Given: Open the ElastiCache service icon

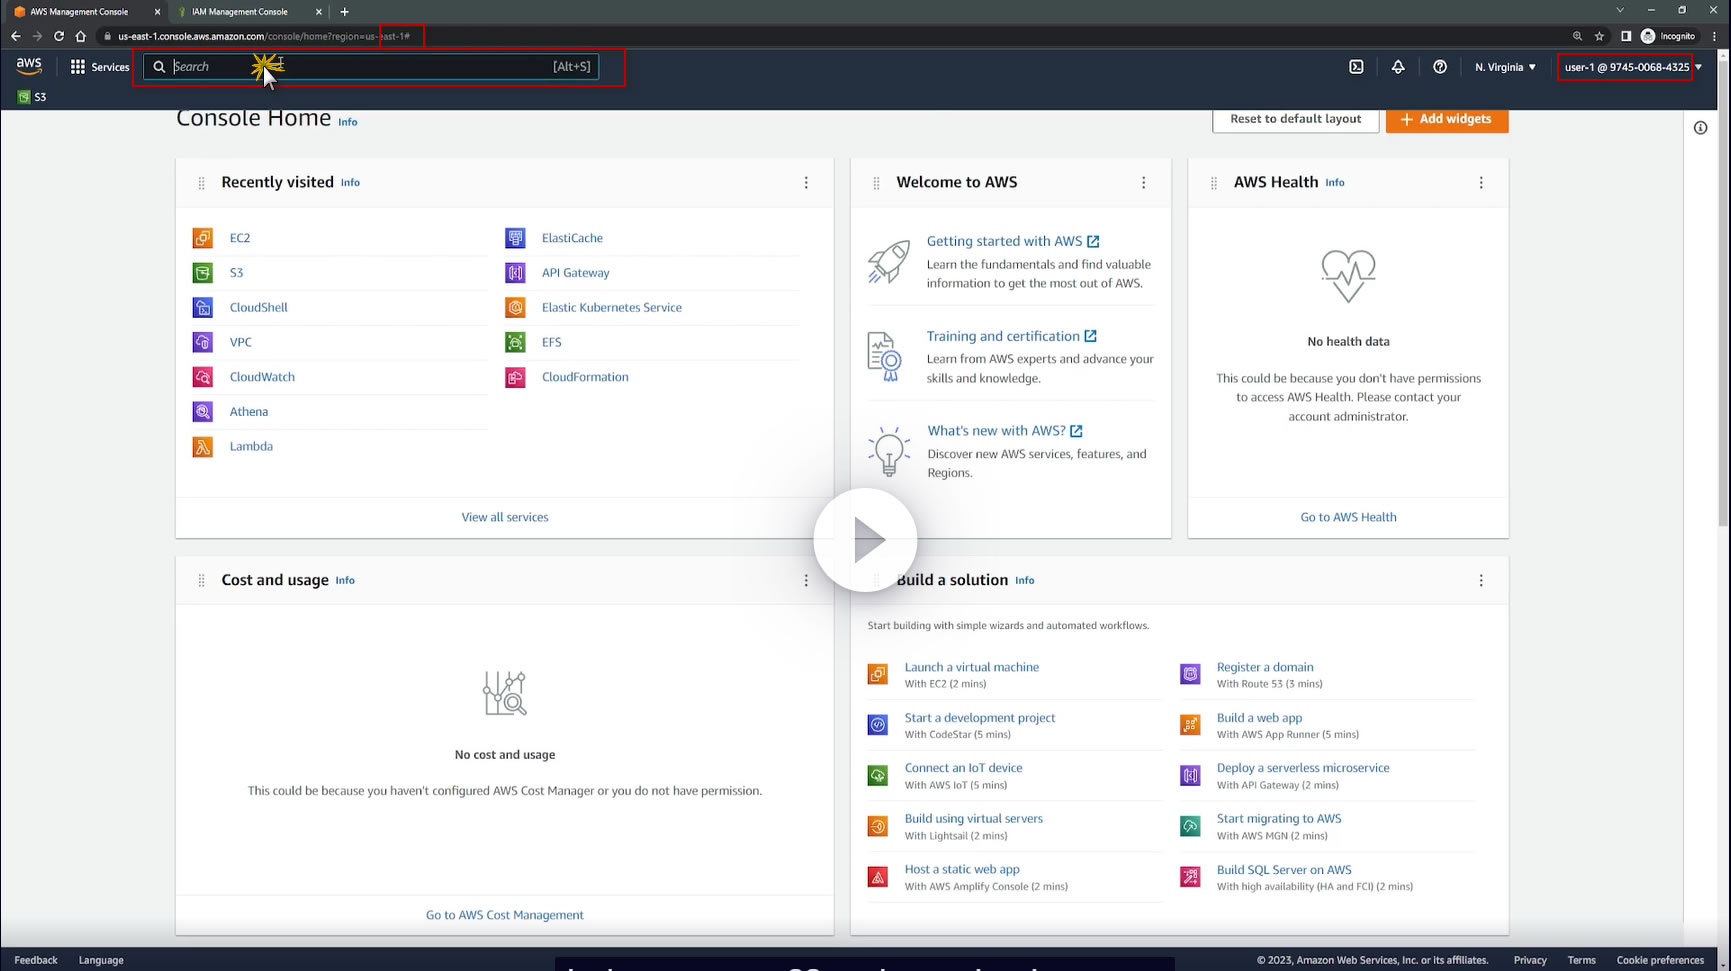Looking at the screenshot, I should pos(515,238).
